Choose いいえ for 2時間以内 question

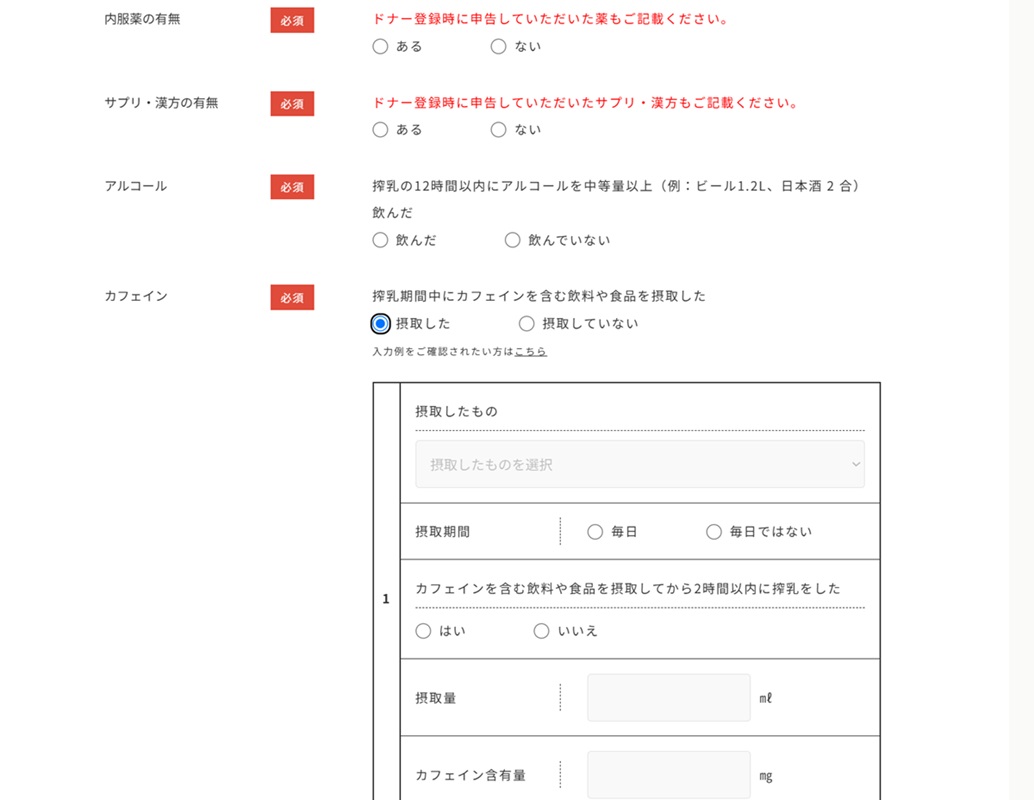pyautogui.click(x=541, y=631)
